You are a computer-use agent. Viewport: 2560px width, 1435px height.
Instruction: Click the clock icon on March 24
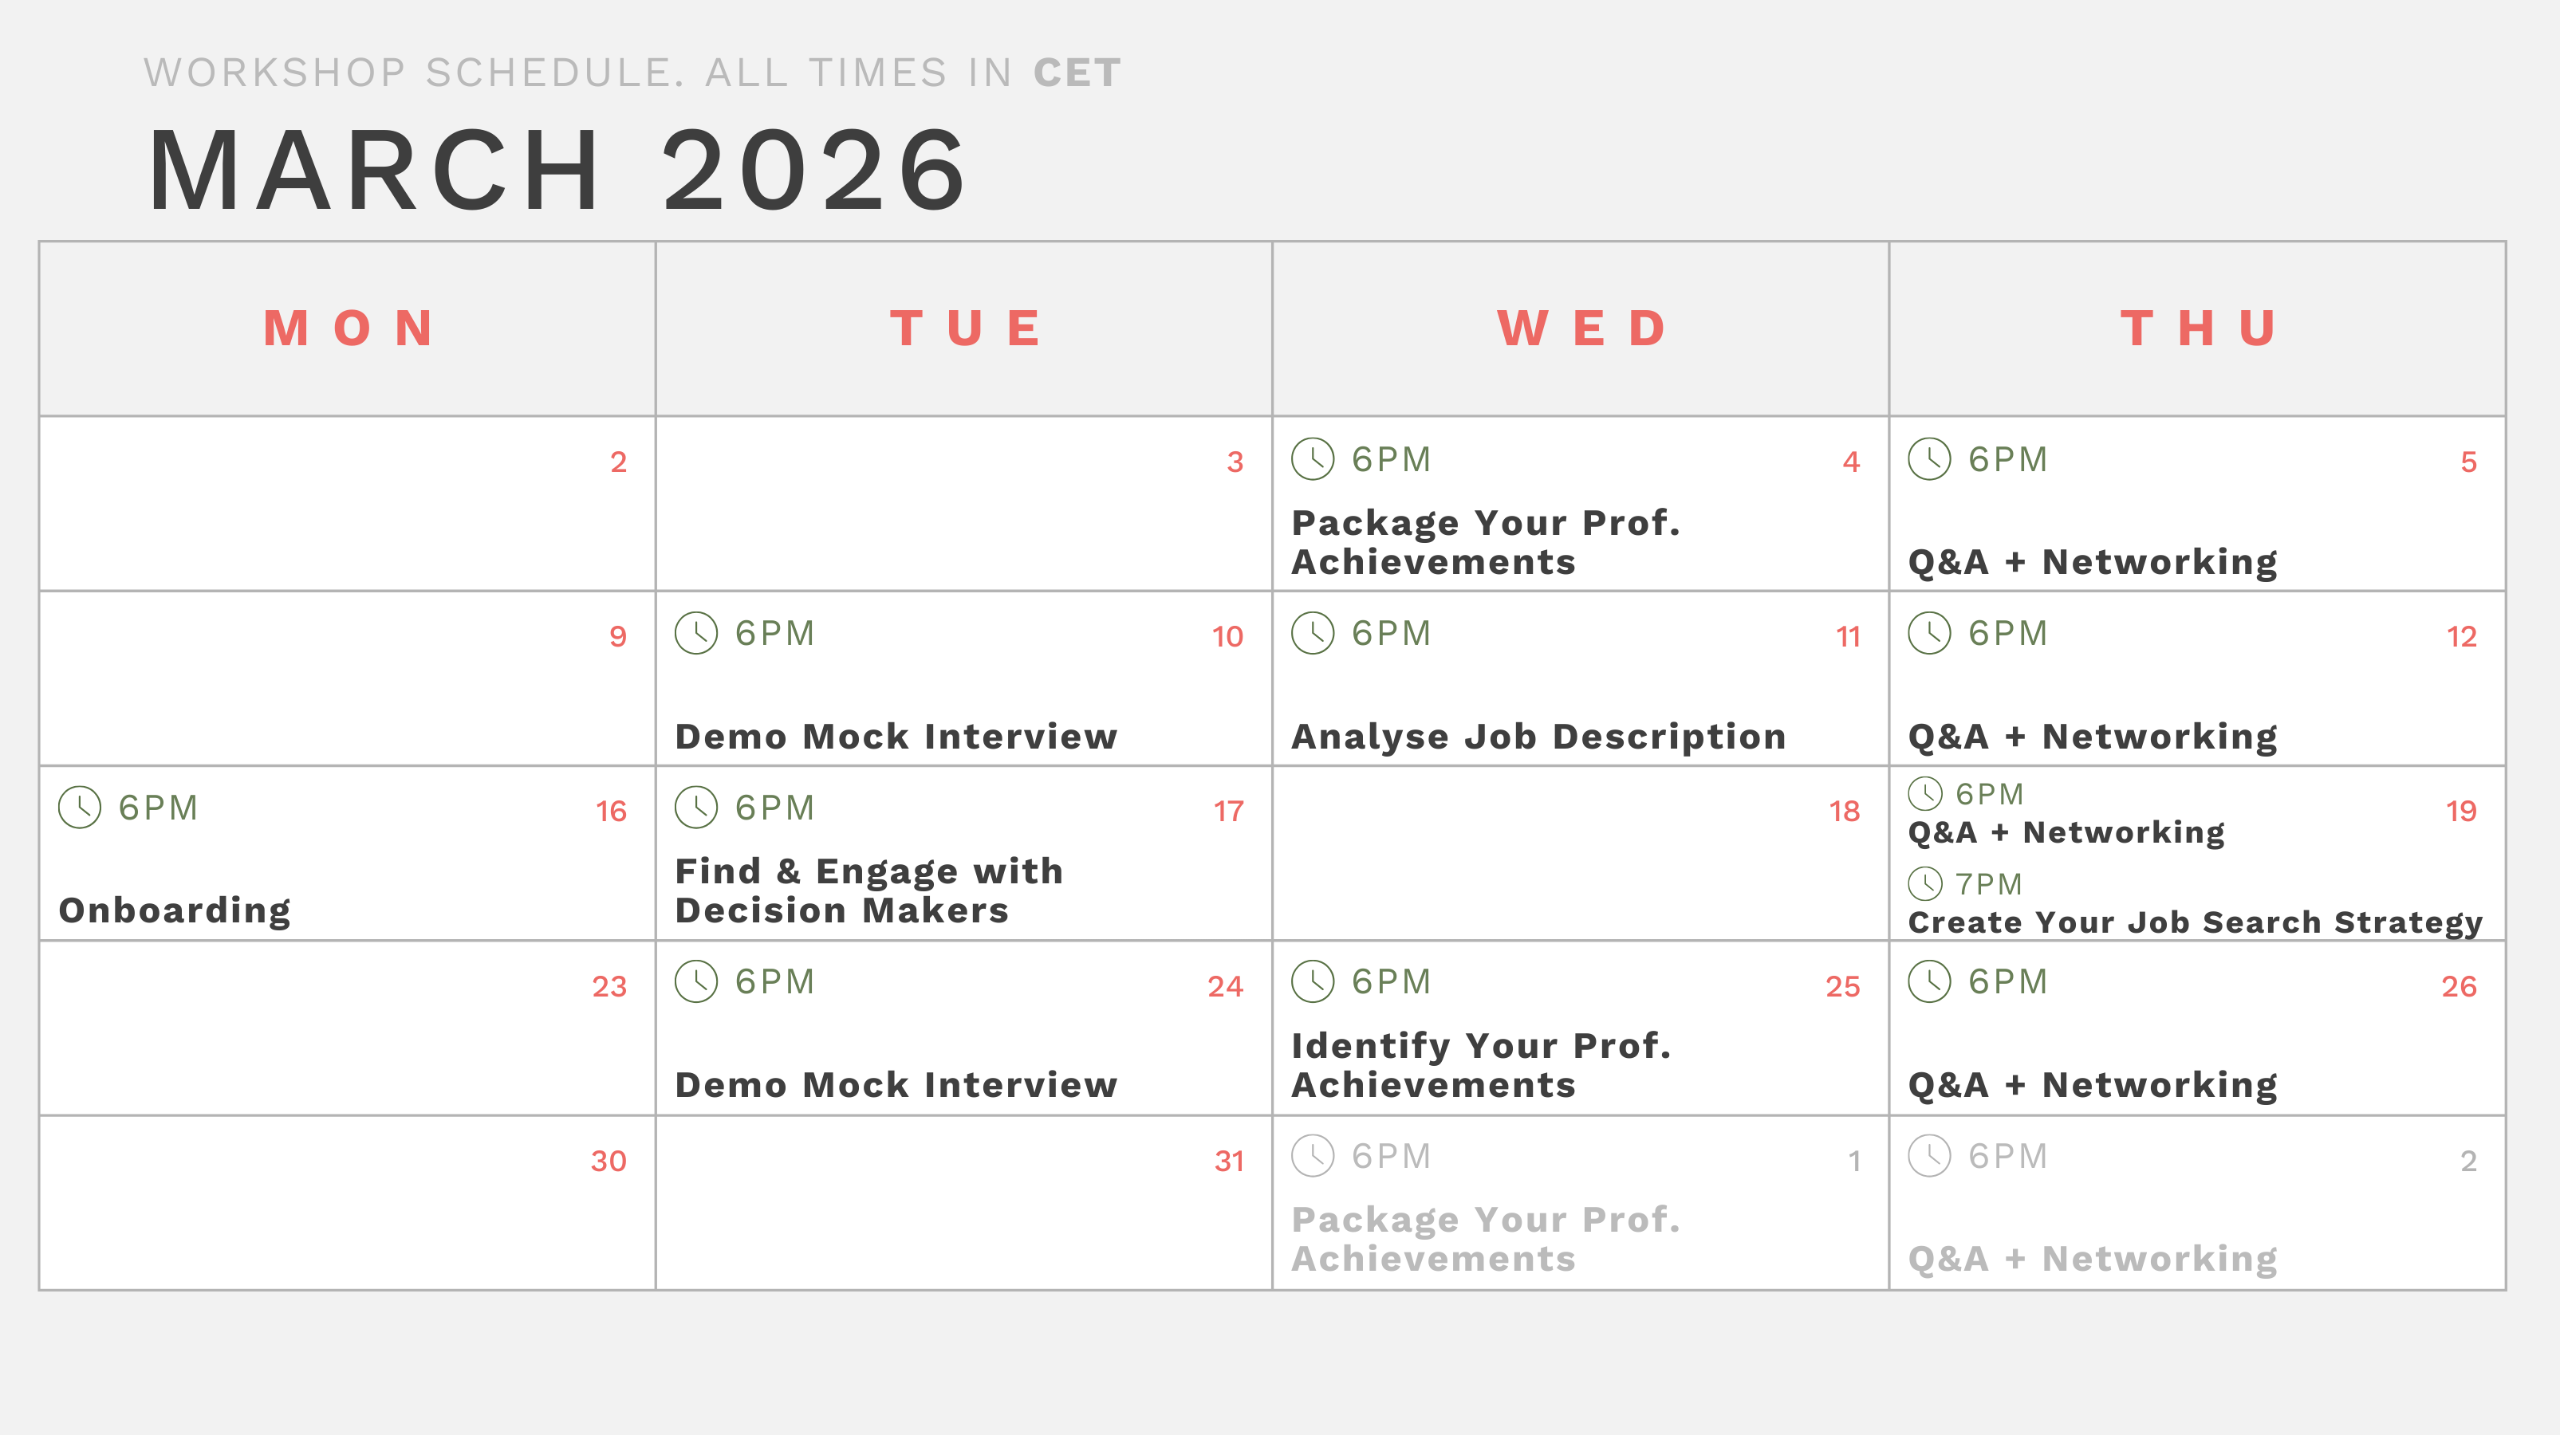(696, 981)
